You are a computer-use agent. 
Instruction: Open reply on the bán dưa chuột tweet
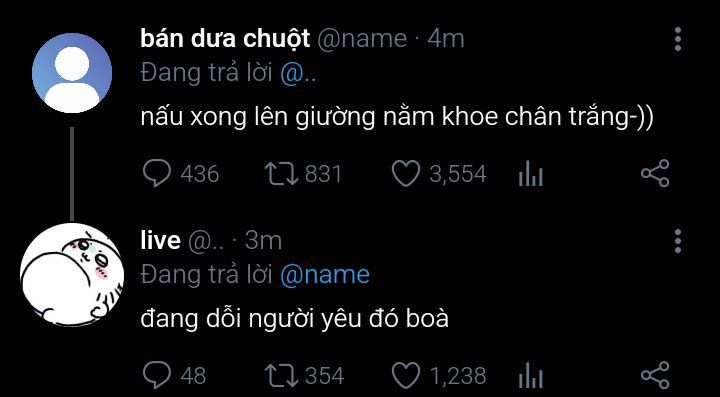pyautogui.click(x=157, y=173)
